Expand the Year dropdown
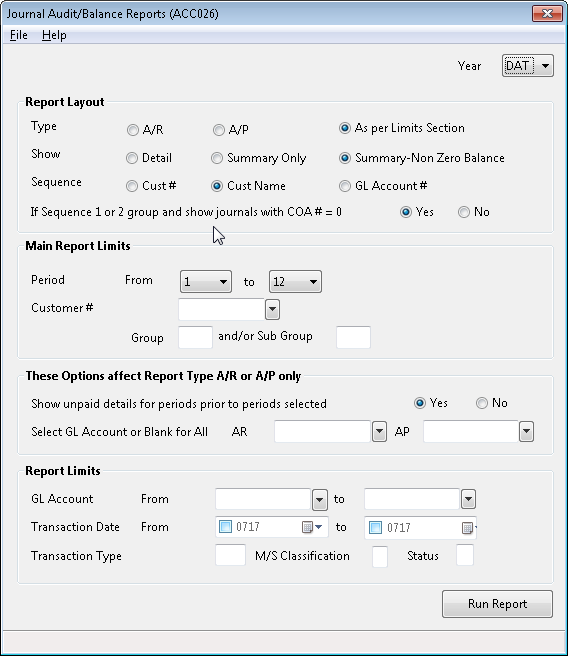The width and height of the screenshot is (568, 656). pyautogui.click(x=545, y=66)
